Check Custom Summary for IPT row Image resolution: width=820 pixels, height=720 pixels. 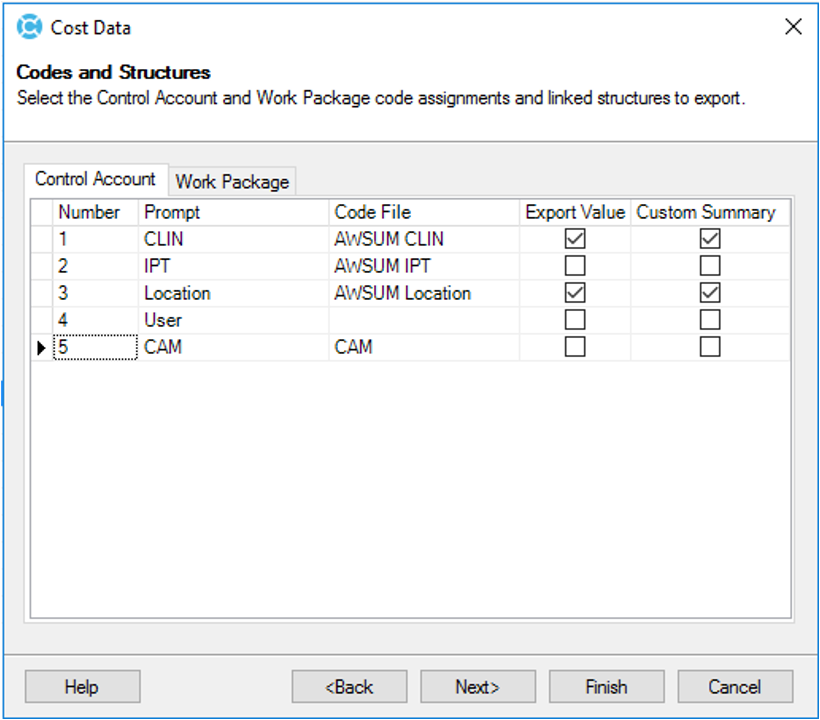tap(709, 265)
